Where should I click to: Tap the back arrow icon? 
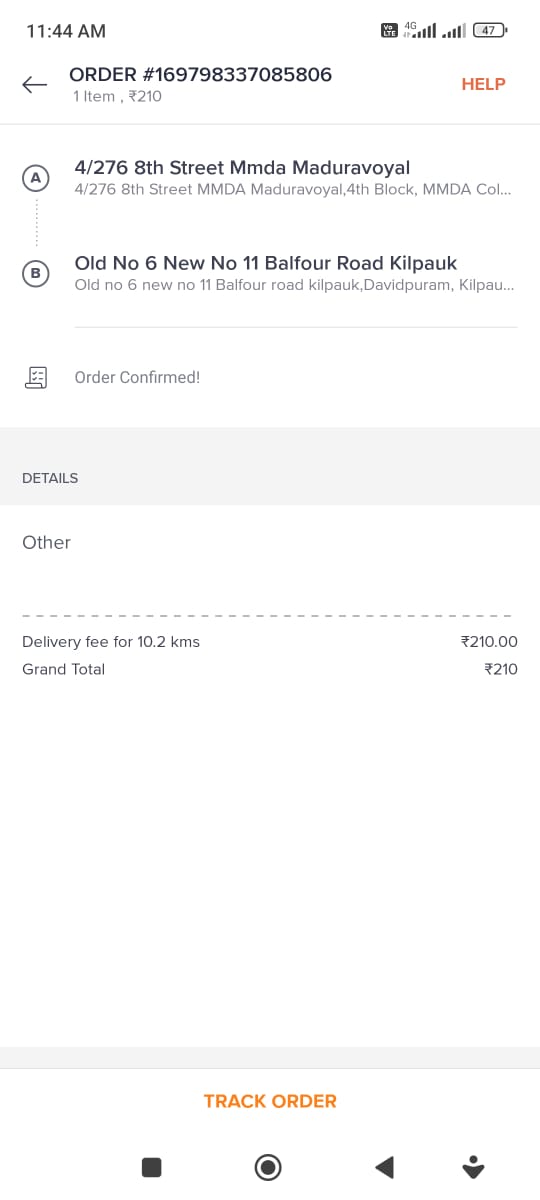tap(35, 85)
